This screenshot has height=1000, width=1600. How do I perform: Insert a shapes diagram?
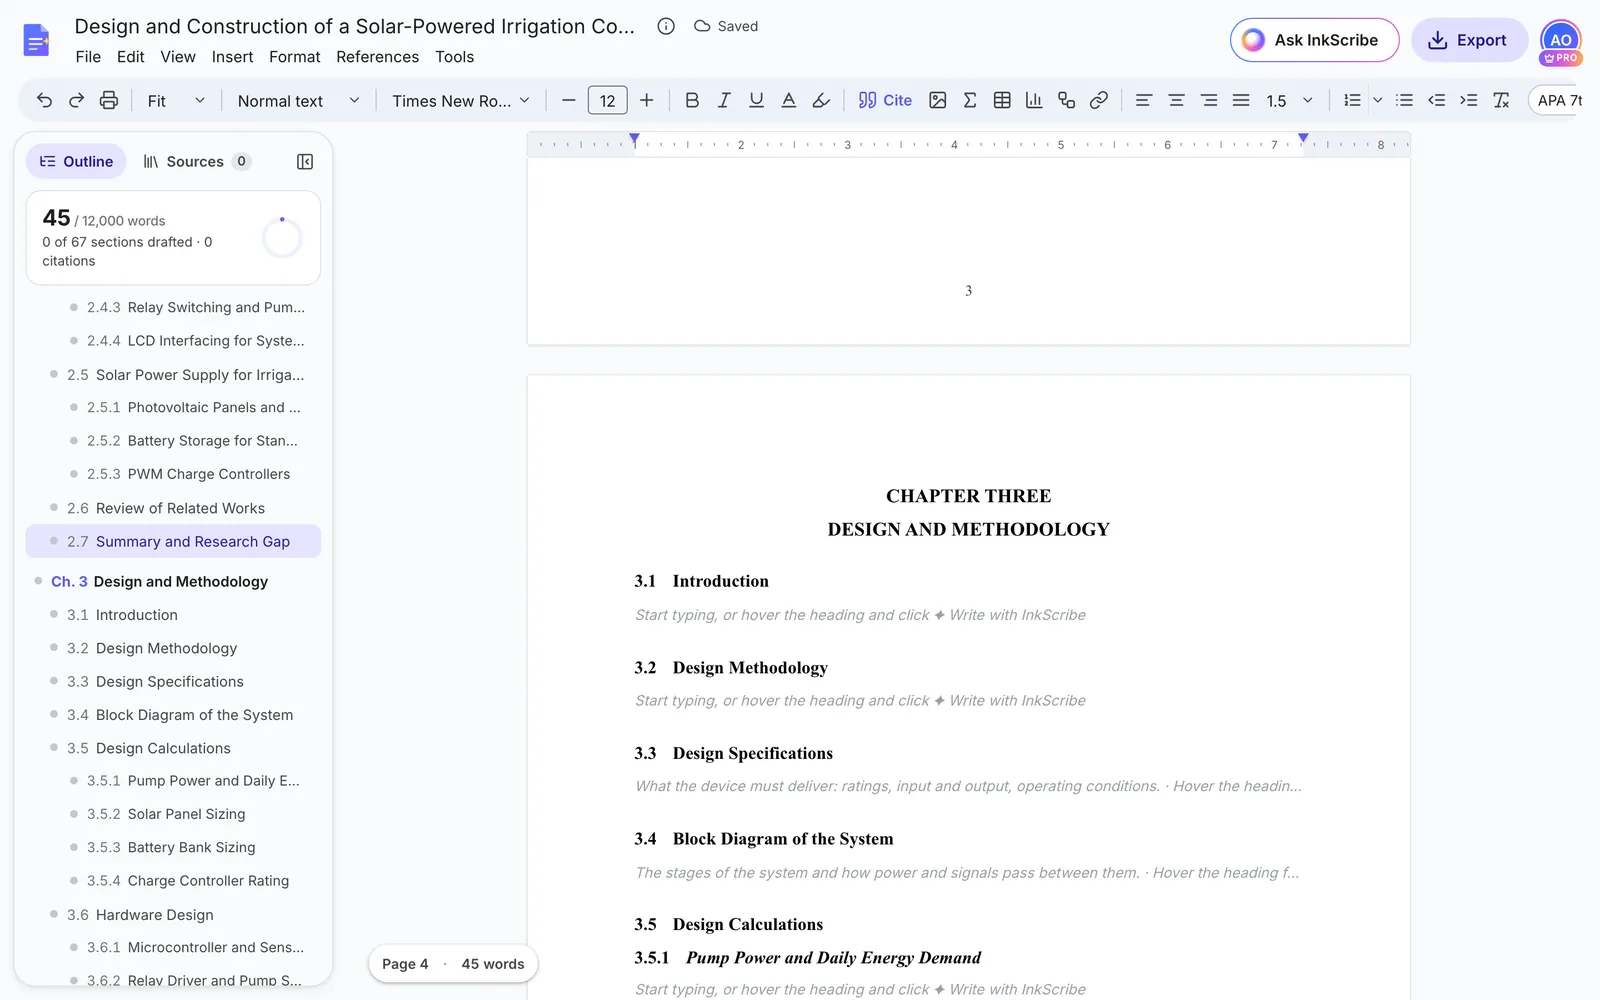[1067, 100]
